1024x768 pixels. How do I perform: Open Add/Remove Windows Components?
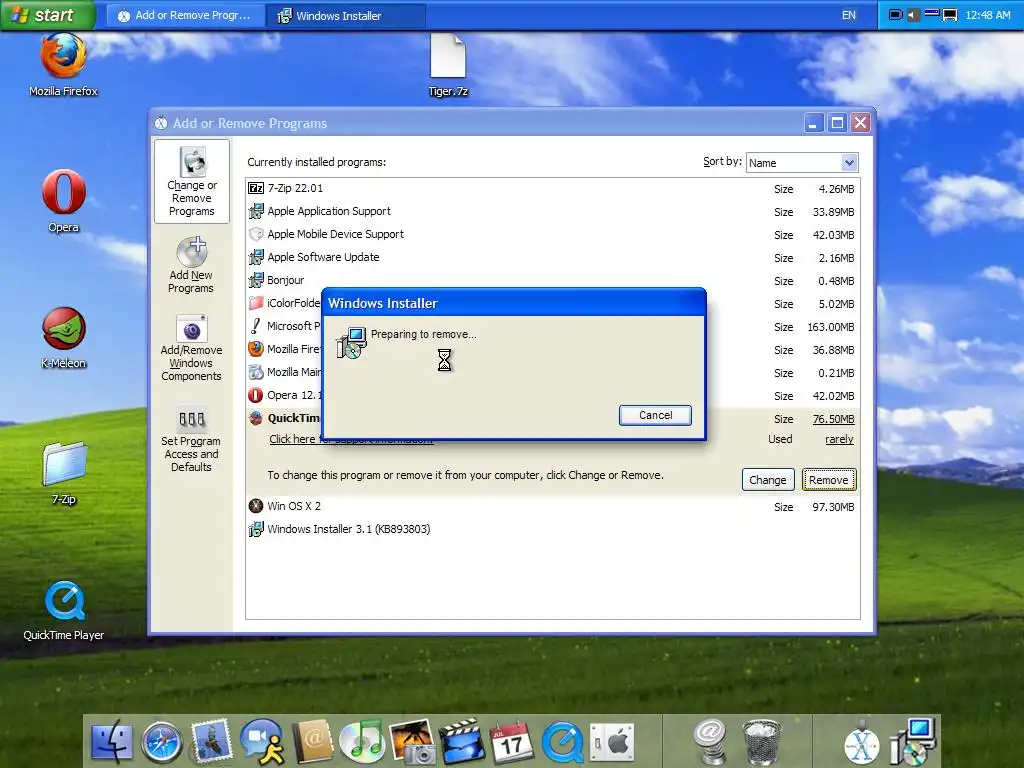[x=191, y=347]
